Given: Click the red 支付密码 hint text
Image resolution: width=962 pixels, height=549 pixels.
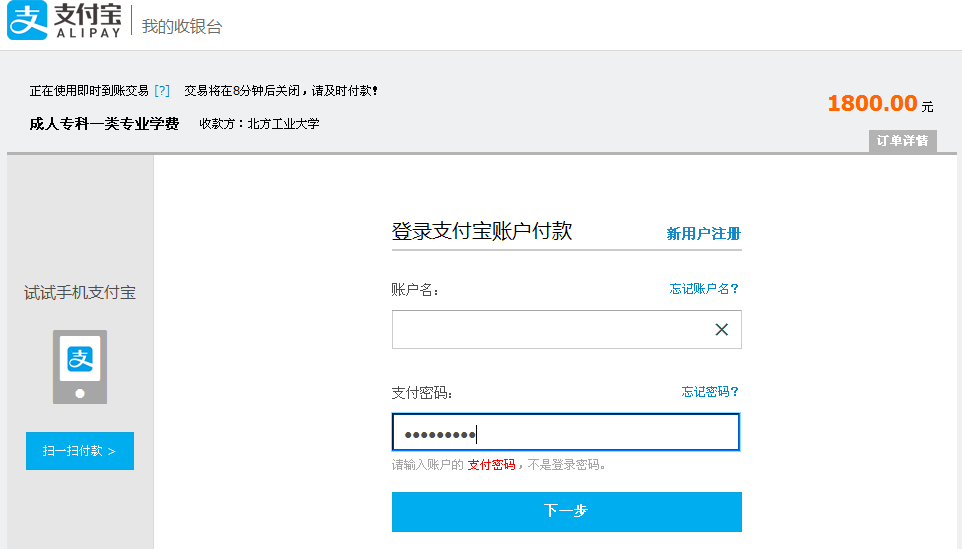Looking at the screenshot, I should pyautogui.click(x=491, y=465).
